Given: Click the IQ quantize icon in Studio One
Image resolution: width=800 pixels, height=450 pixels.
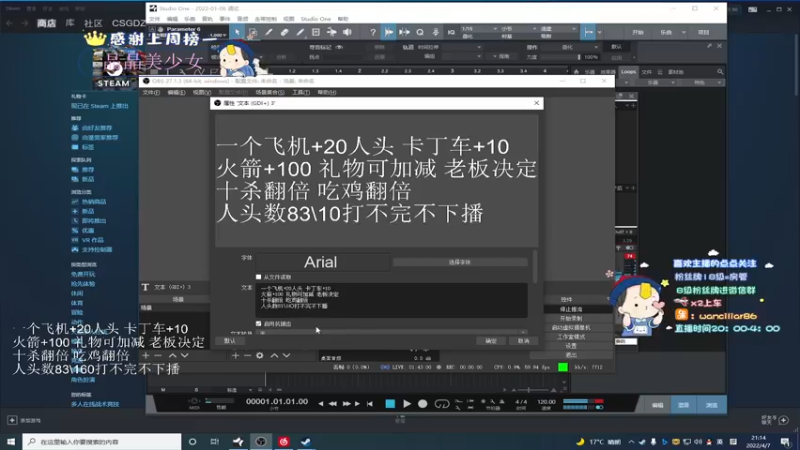Looking at the screenshot, I should [451, 32].
